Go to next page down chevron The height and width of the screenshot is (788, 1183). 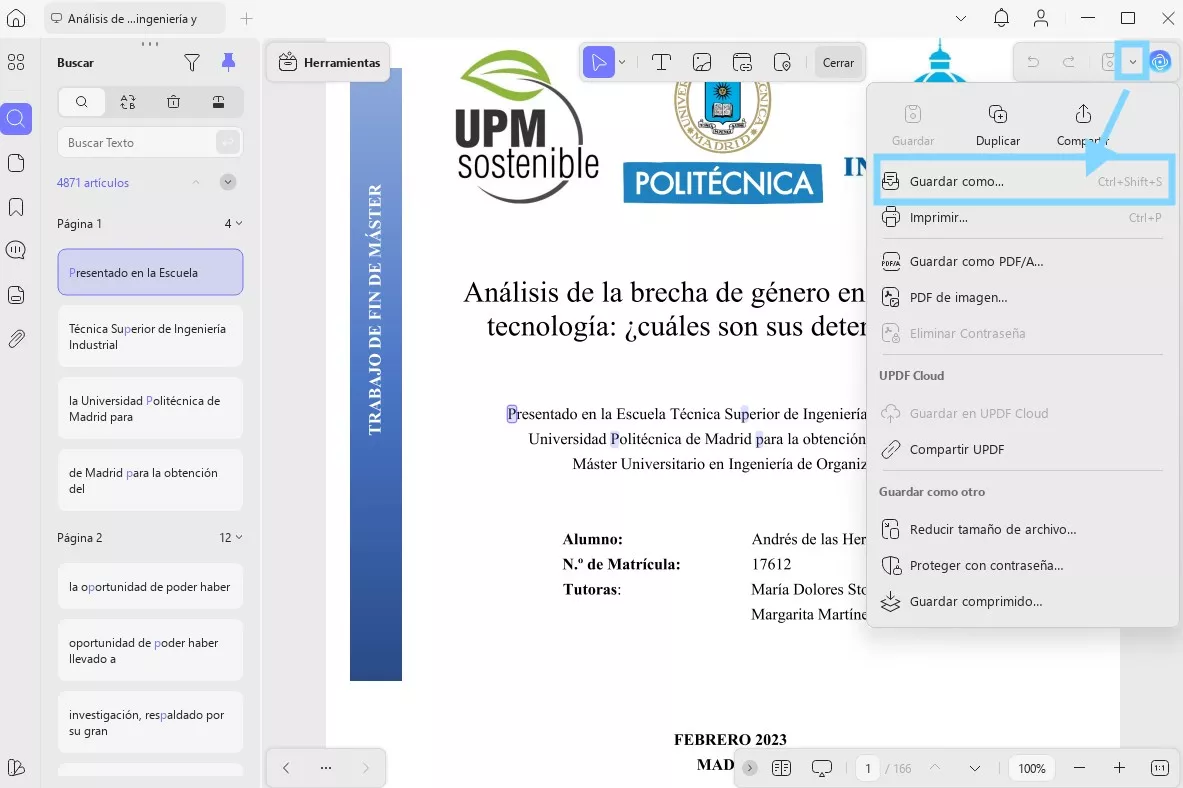[x=975, y=768]
